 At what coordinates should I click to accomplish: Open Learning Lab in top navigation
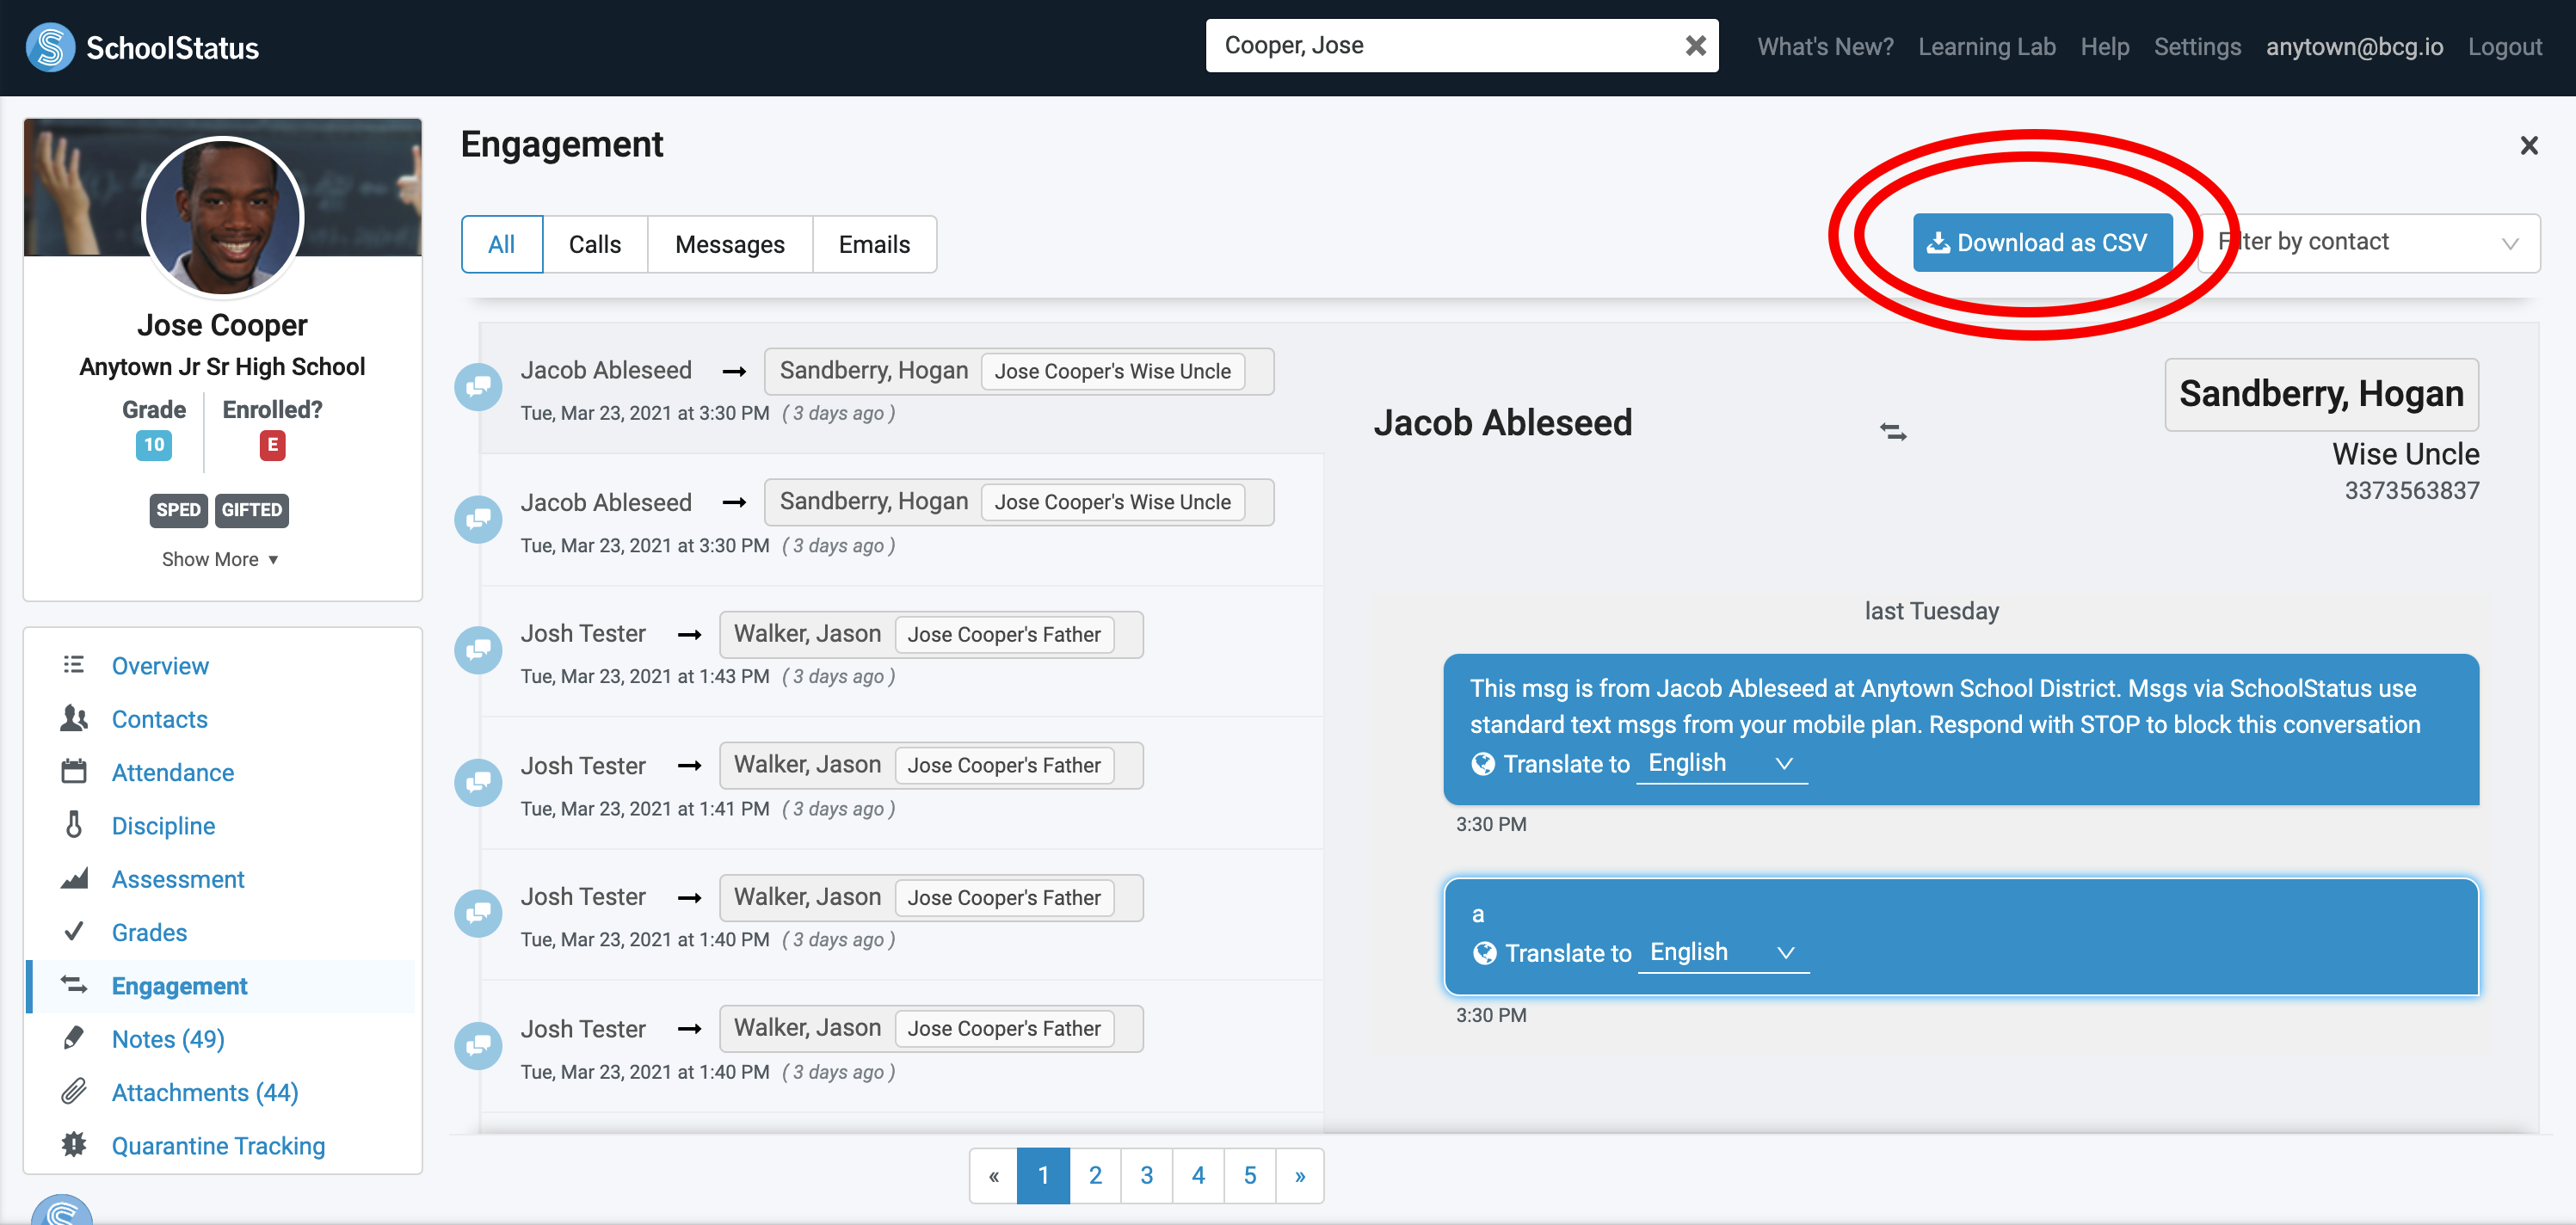[x=1986, y=47]
